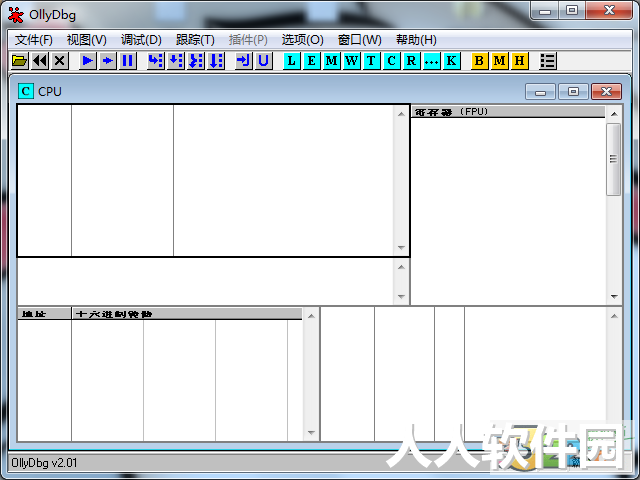This screenshot has height=480, width=640.
Task: Open the Call stack with the K icon
Action: tap(451, 61)
